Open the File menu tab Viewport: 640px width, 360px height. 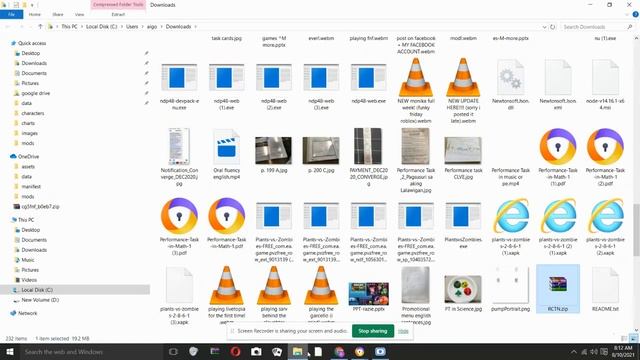pyautogui.click(x=11, y=14)
